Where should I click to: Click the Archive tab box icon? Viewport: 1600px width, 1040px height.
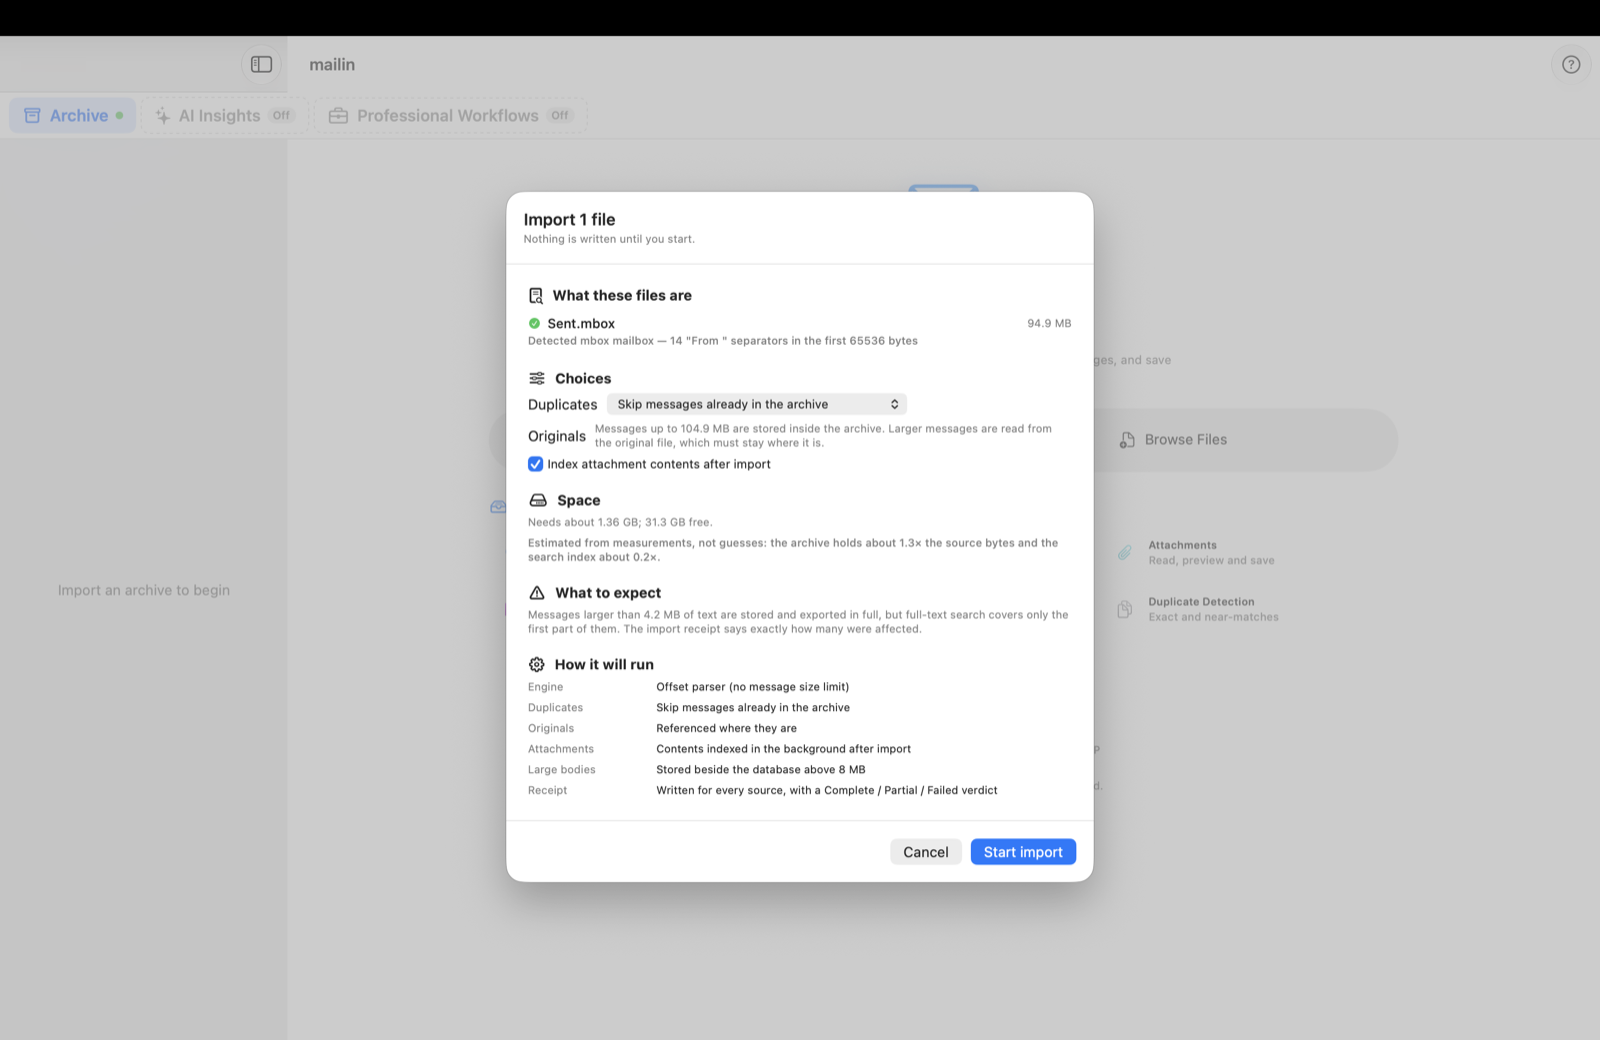pyautogui.click(x=32, y=116)
